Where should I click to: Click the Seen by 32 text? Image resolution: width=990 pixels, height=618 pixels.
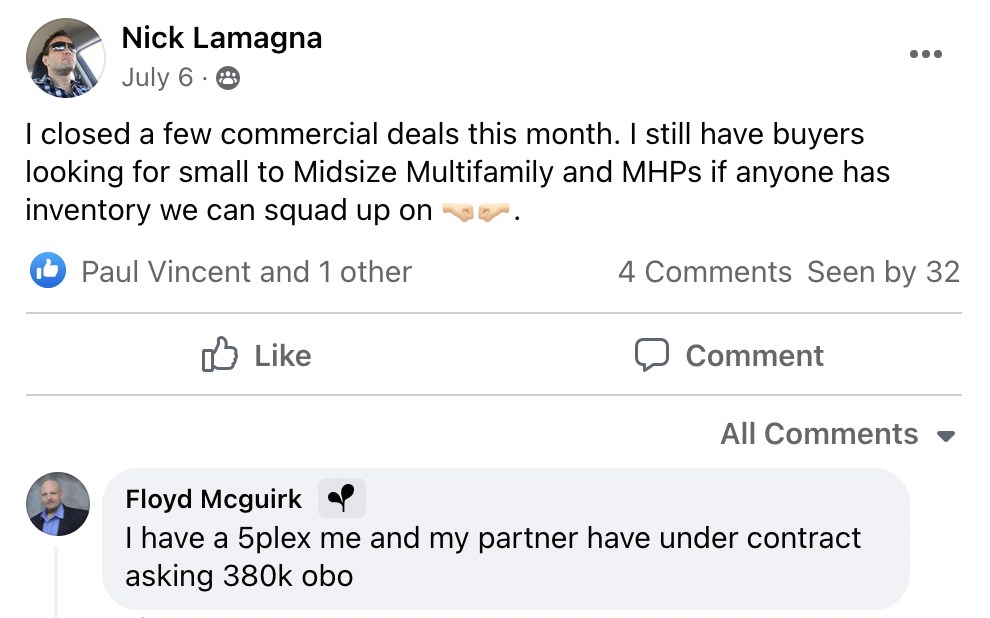[883, 272]
